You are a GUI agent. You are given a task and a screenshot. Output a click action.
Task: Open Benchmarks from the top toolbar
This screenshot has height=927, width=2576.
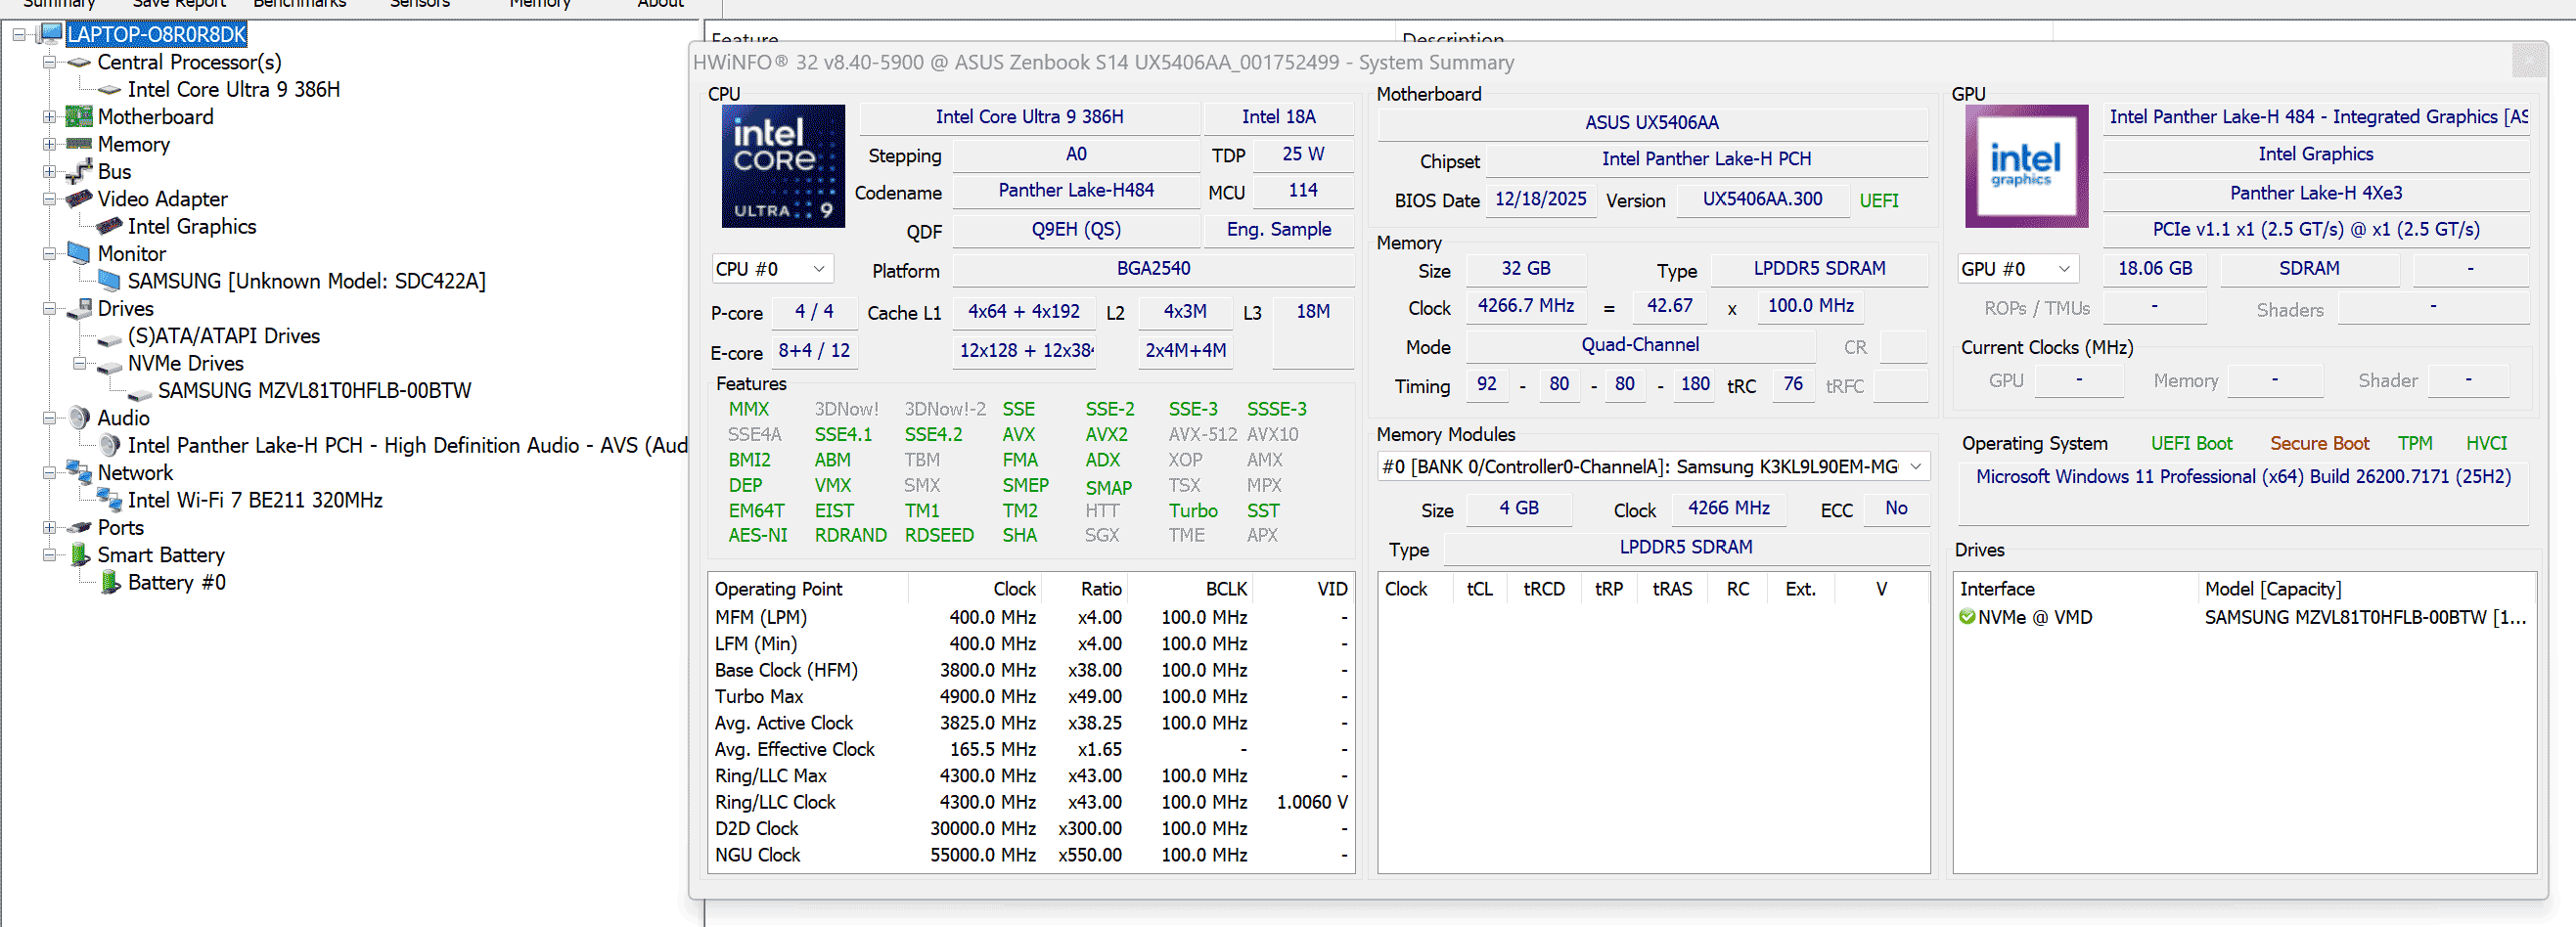pos(299,4)
